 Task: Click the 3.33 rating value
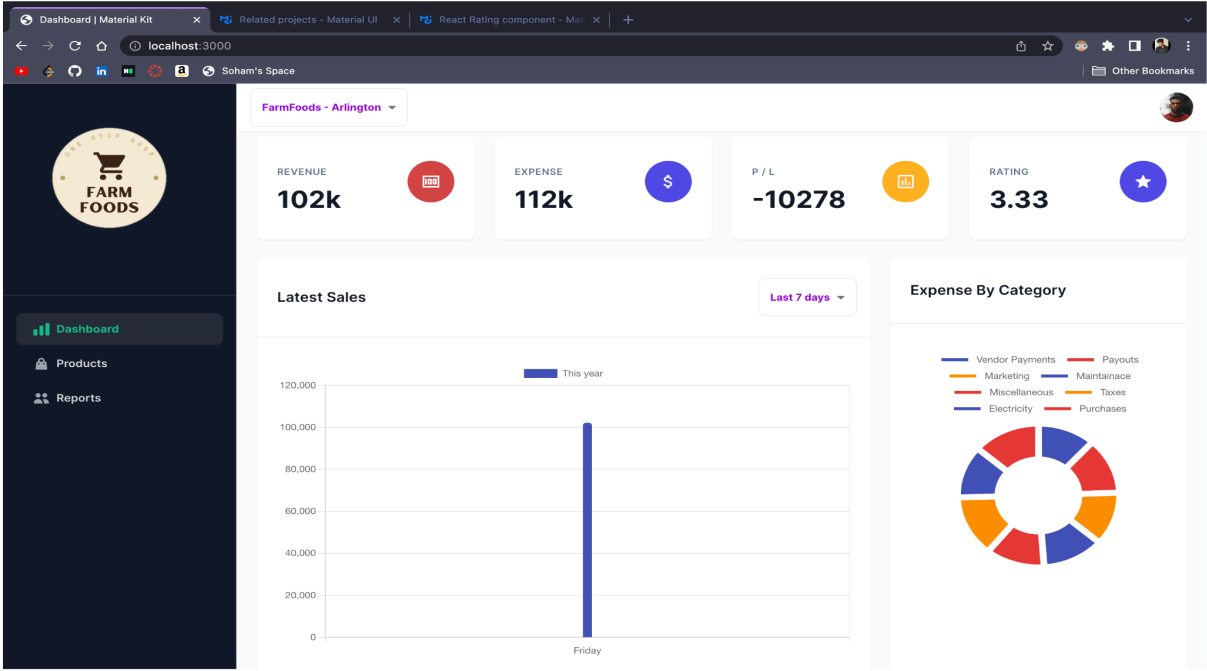click(x=1019, y=199)
